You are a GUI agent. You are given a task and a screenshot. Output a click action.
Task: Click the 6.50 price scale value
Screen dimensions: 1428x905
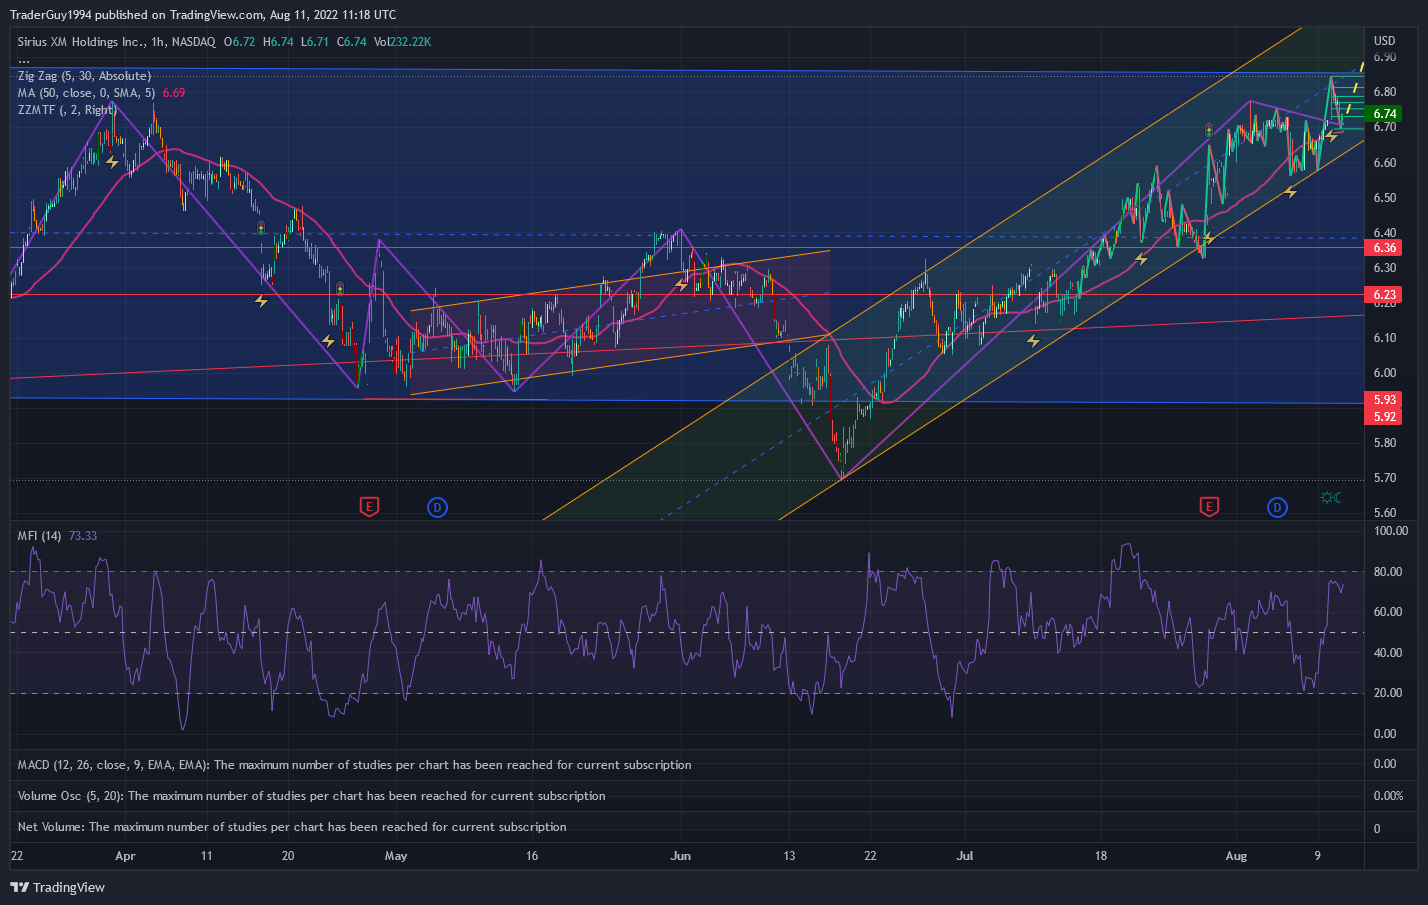click(x=1385, y=198)
